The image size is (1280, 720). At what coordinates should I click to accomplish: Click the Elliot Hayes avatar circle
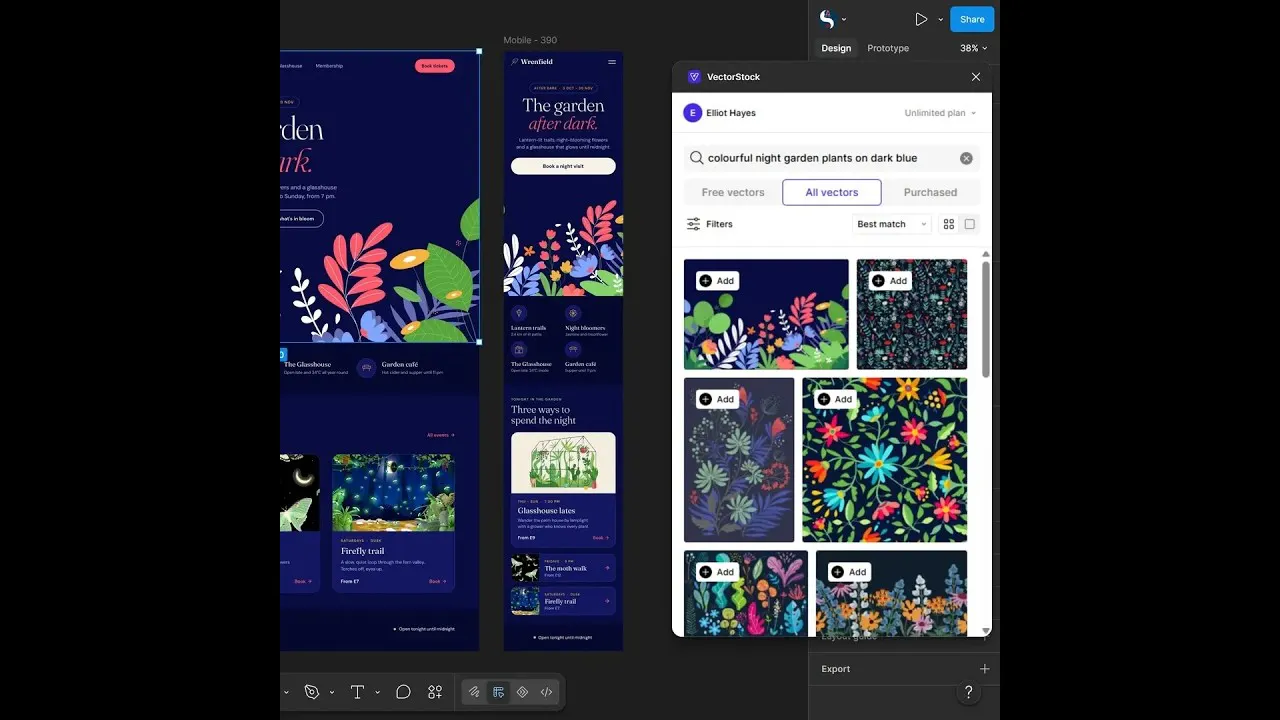(x=692, y=113)
